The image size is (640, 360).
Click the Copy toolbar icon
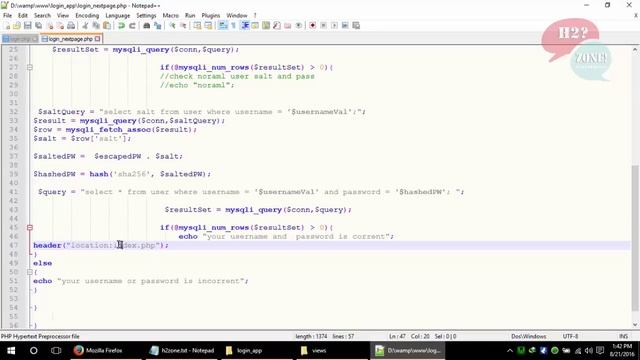click(96, 26)
